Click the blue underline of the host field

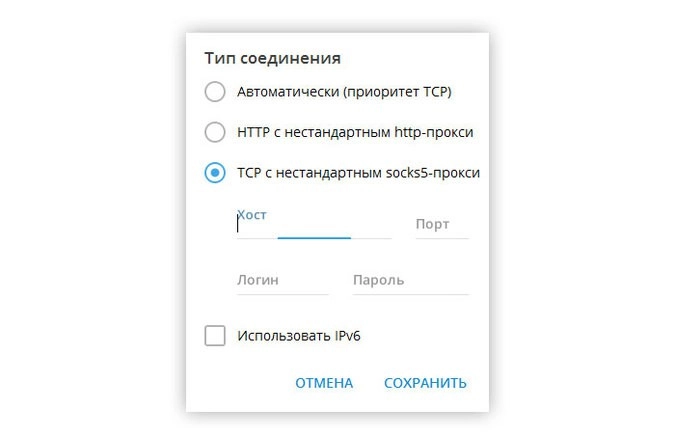pyautogui.click(x=313, y=238)
